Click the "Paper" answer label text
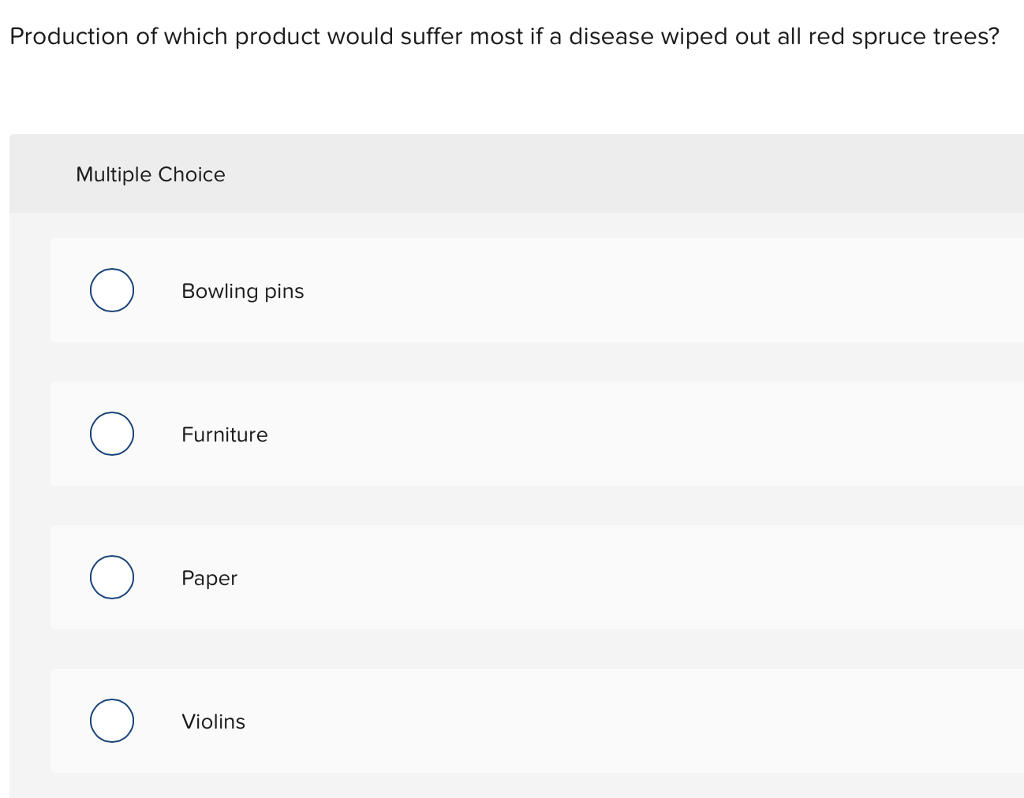This screenshot has height=798, width=1024. (209, 578)
